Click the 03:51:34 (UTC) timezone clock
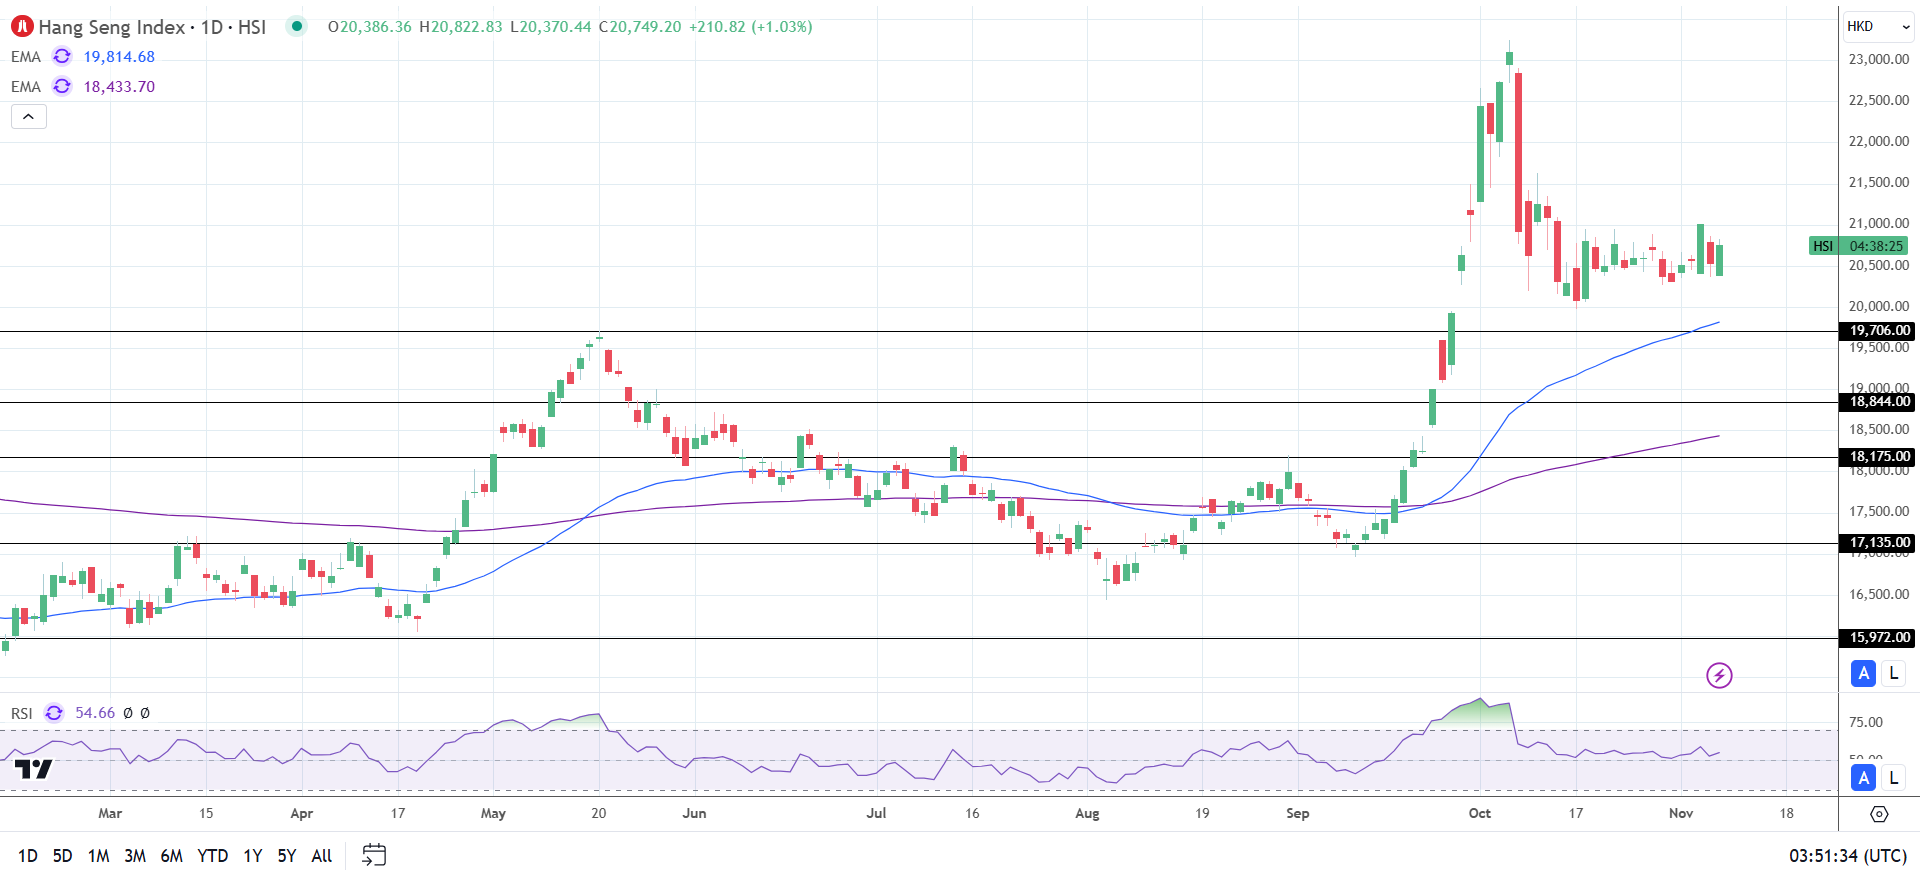Viewport: 1920px width, 875px height. click(1848, 856)
